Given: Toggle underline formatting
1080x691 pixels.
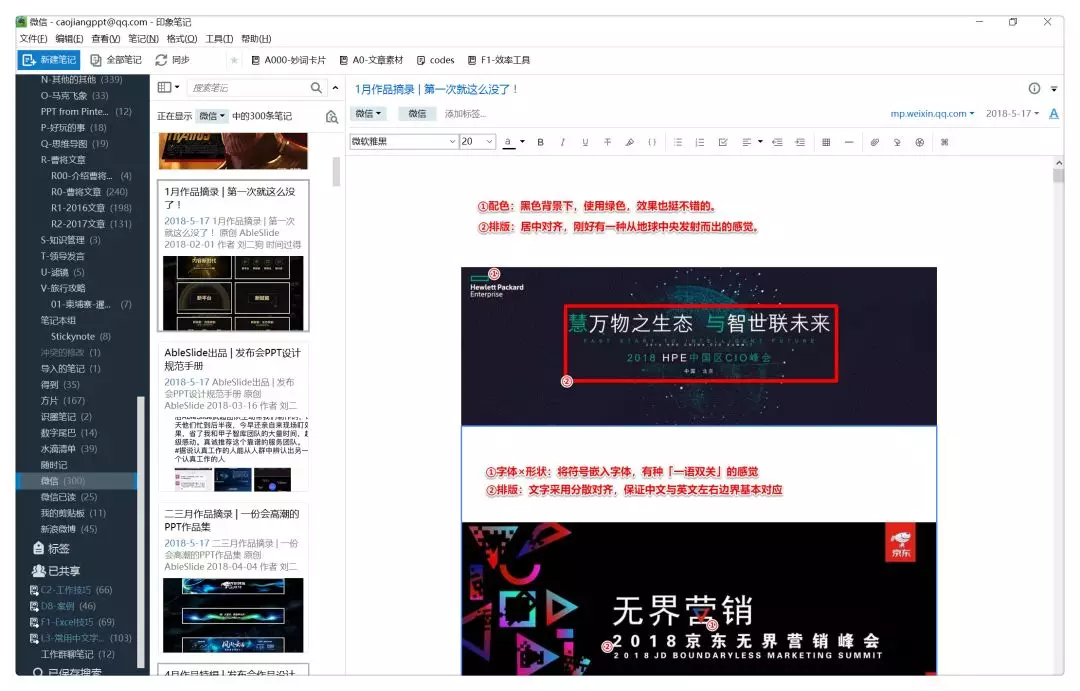Looking at the screenshot, I should click(x=585, y=142).
